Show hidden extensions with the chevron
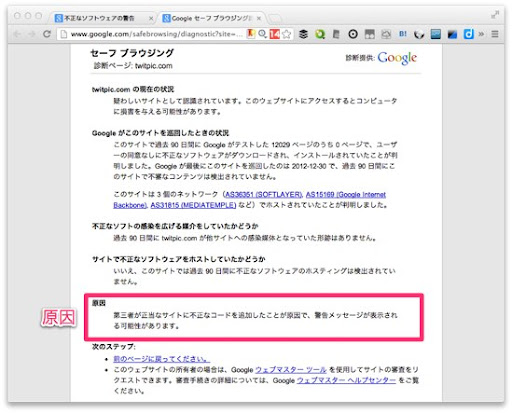Image resolution: width=512 pixels, height=413 pixels. 481,34
